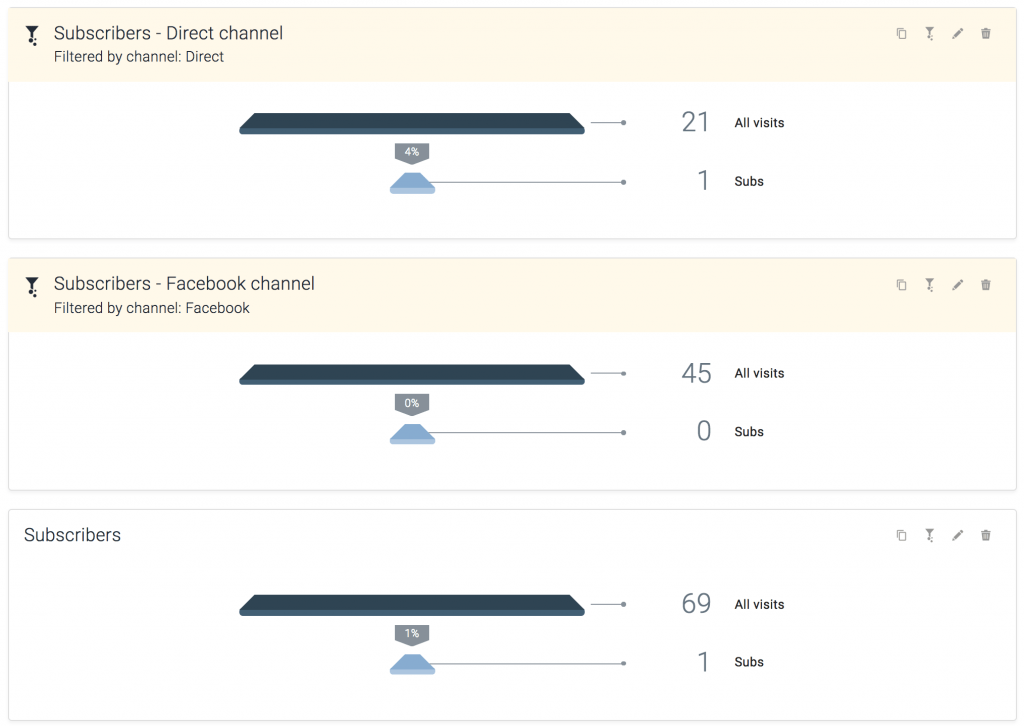The width and height of the screenshot is (1024, 726).
Task: Click filter icon on Direct channel funnel
Action: (x=929, y=33)
